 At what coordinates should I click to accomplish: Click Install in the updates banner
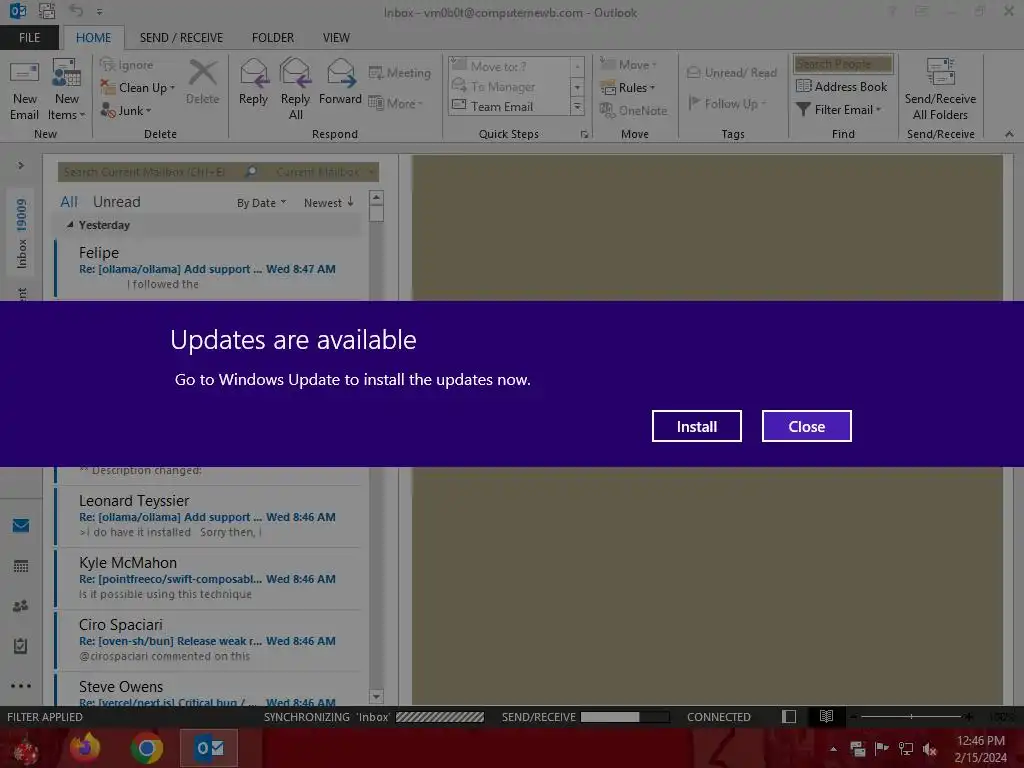(x=696, y=426)
